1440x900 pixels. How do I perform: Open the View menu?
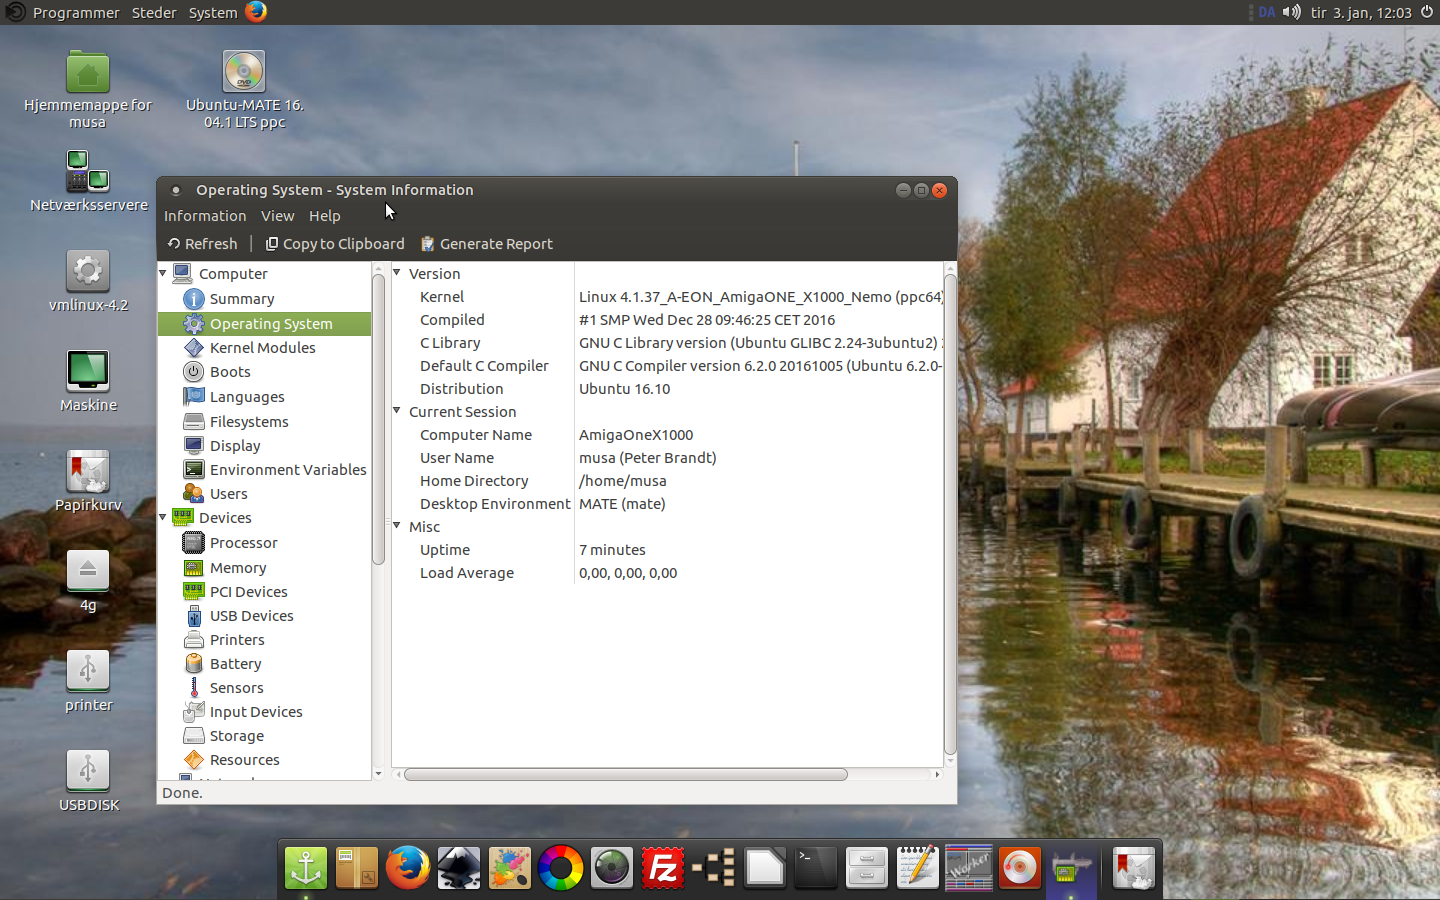pos(277,216)
